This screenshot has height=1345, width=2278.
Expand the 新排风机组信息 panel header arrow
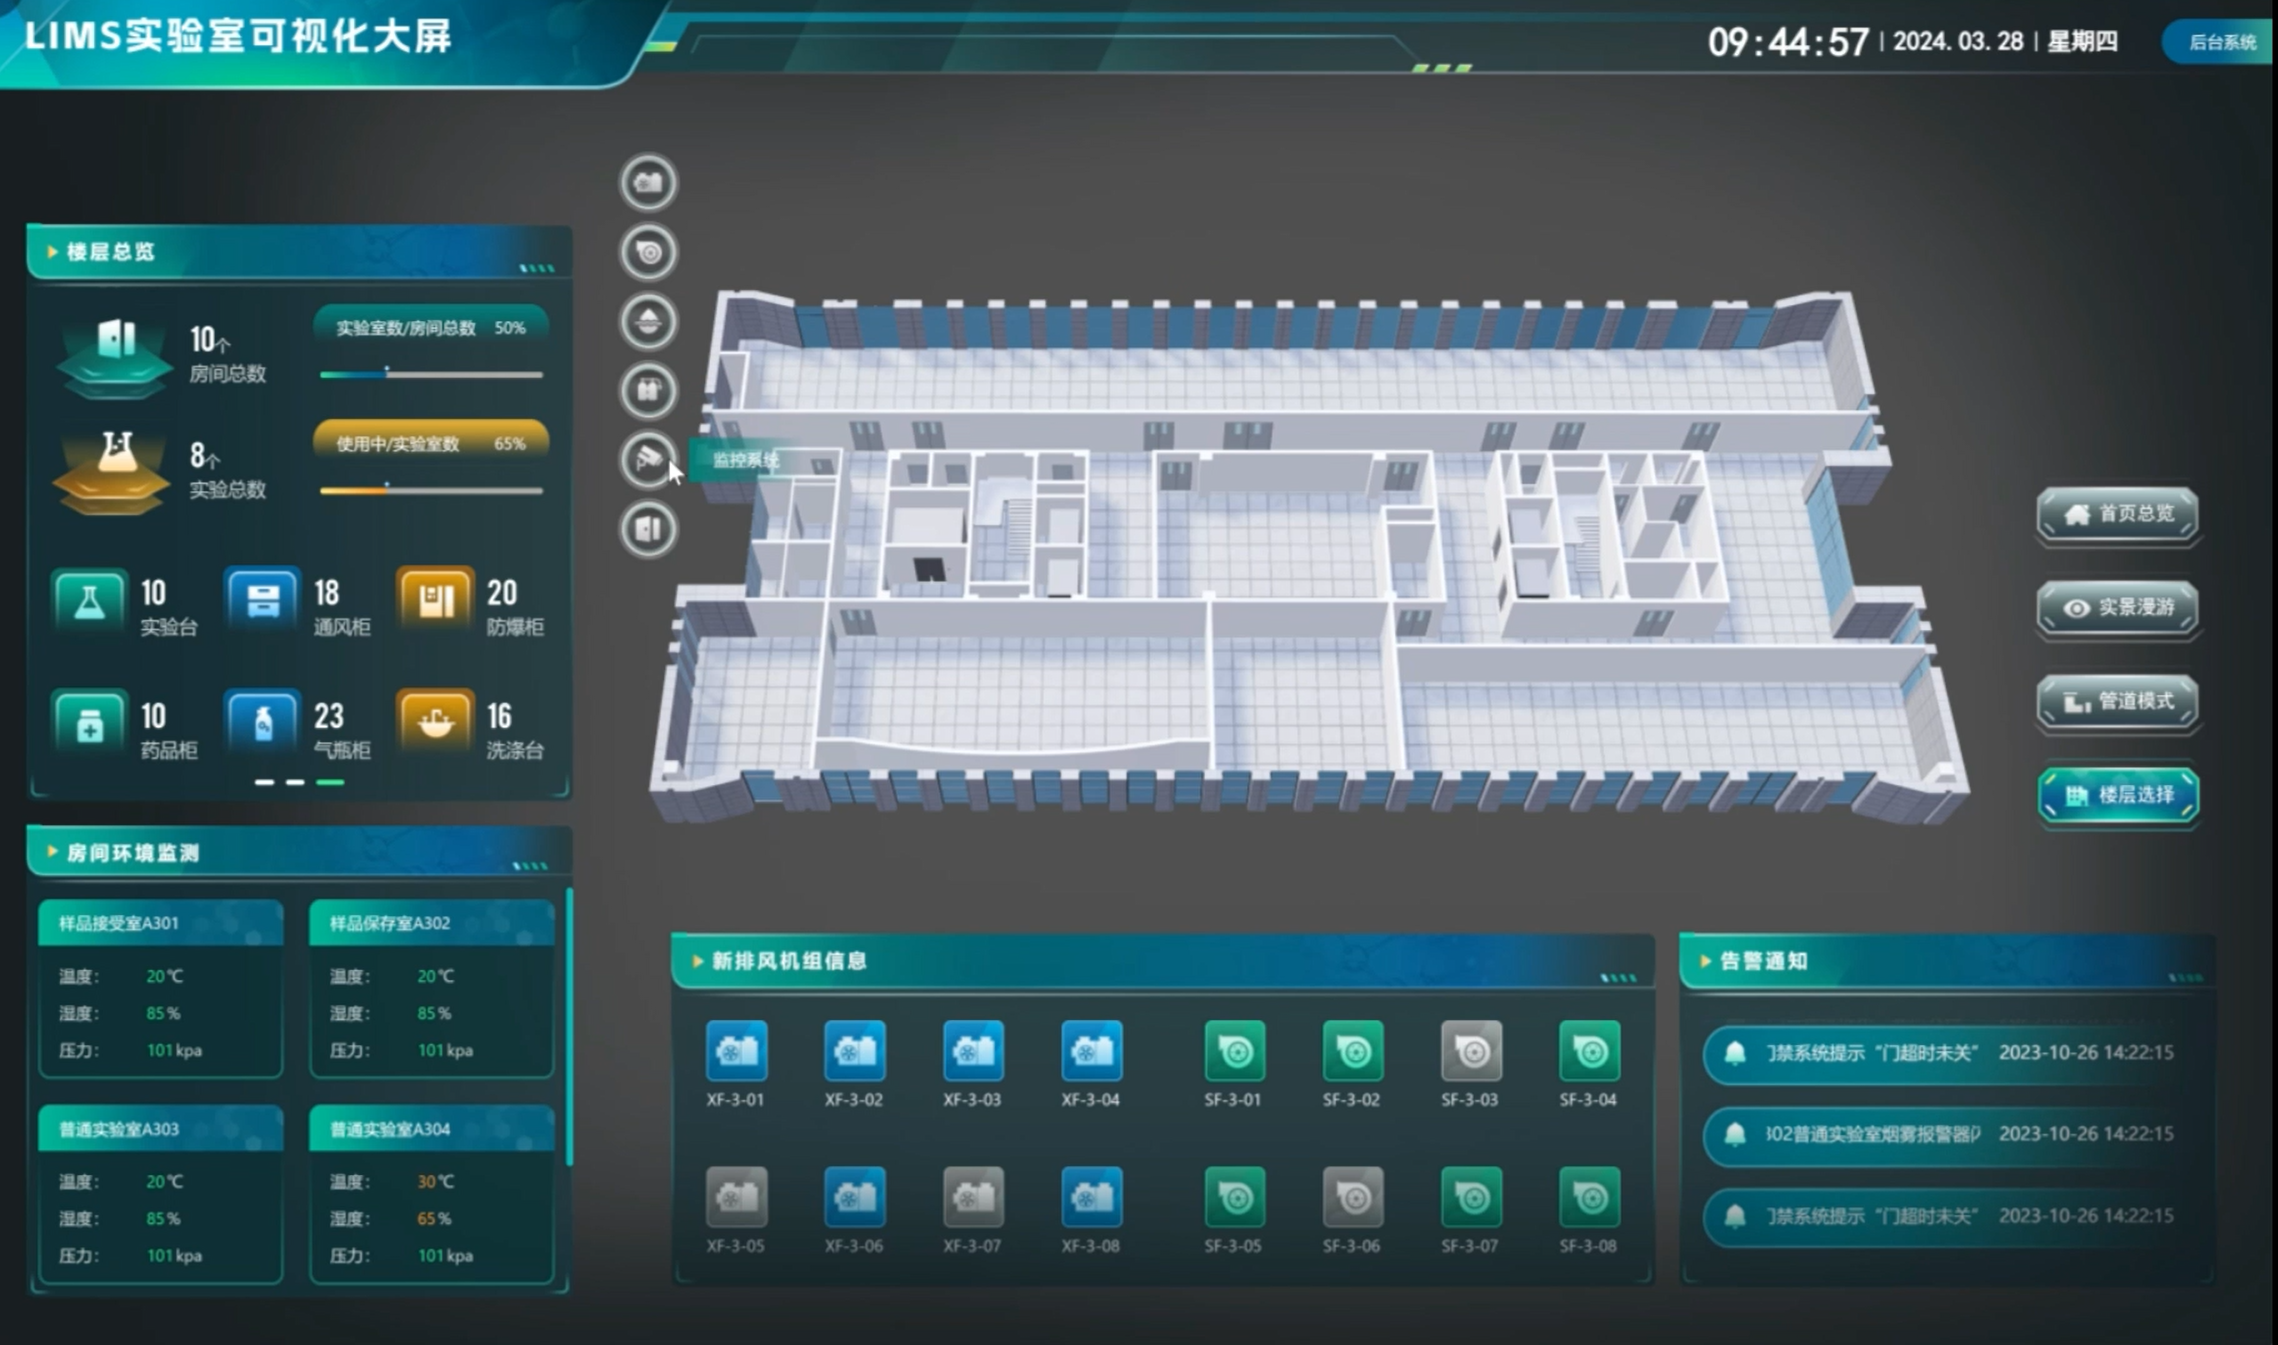(698, 961)
